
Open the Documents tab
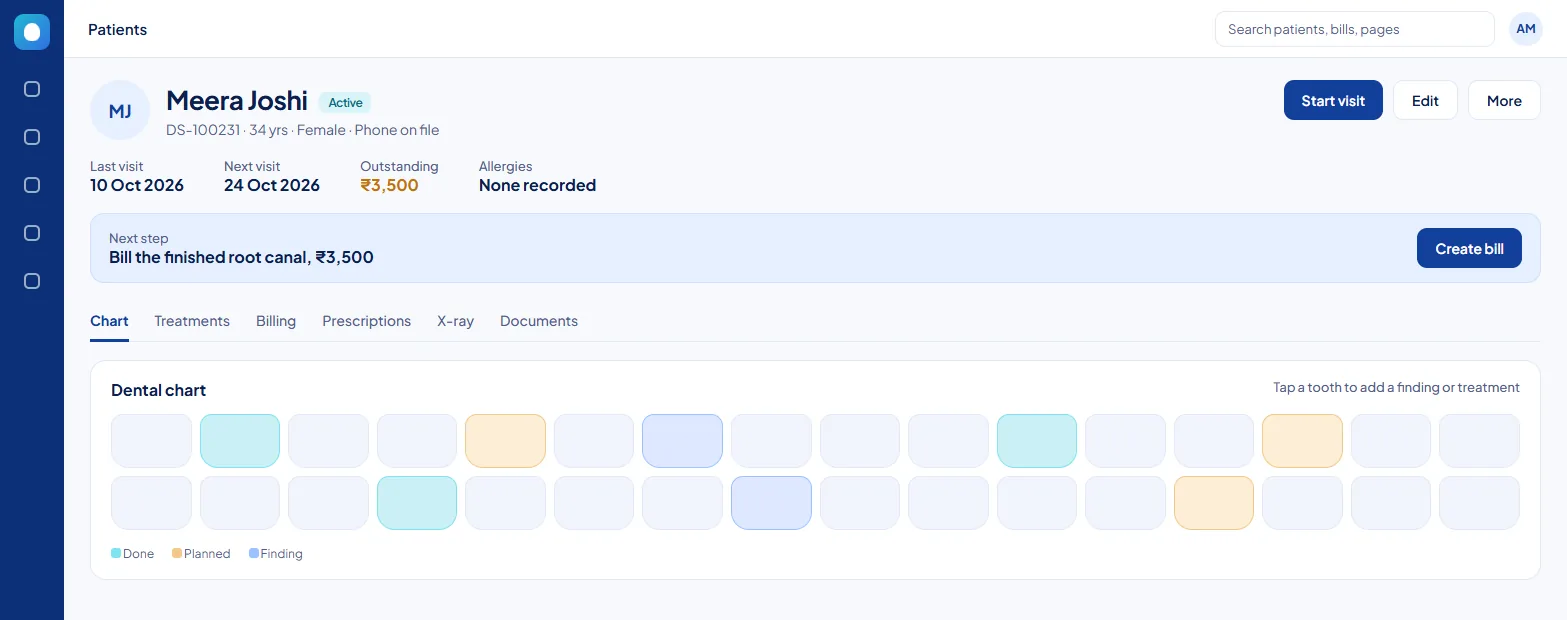tap(539, 321)
